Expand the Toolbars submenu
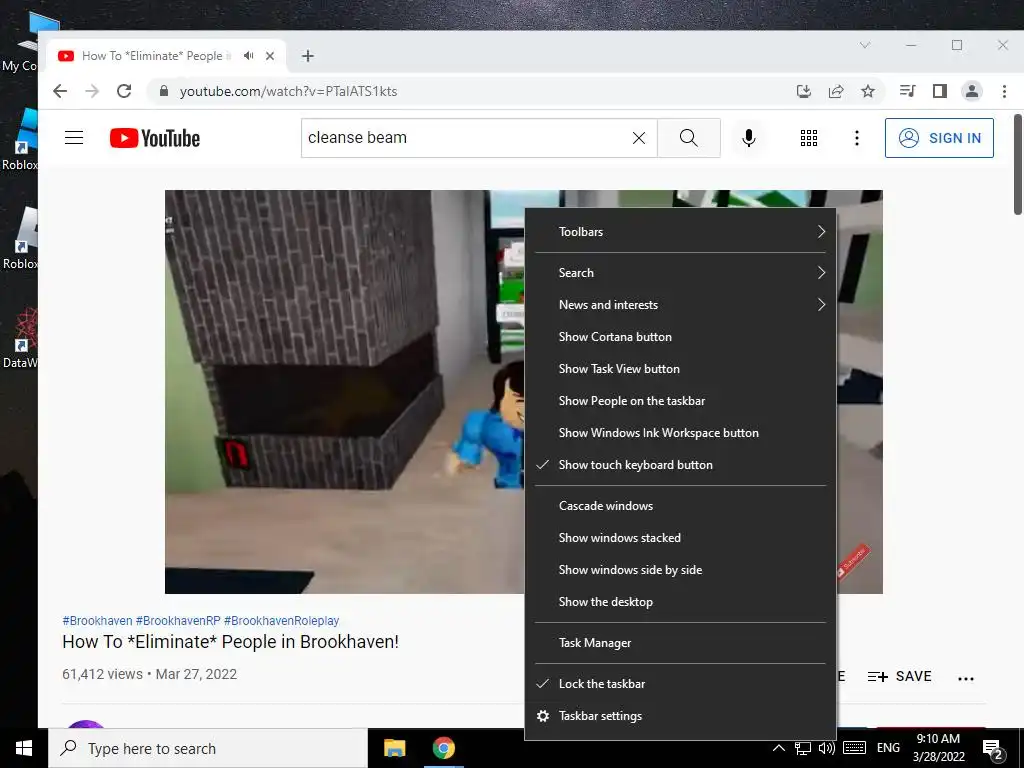 (x=680, y=232)
